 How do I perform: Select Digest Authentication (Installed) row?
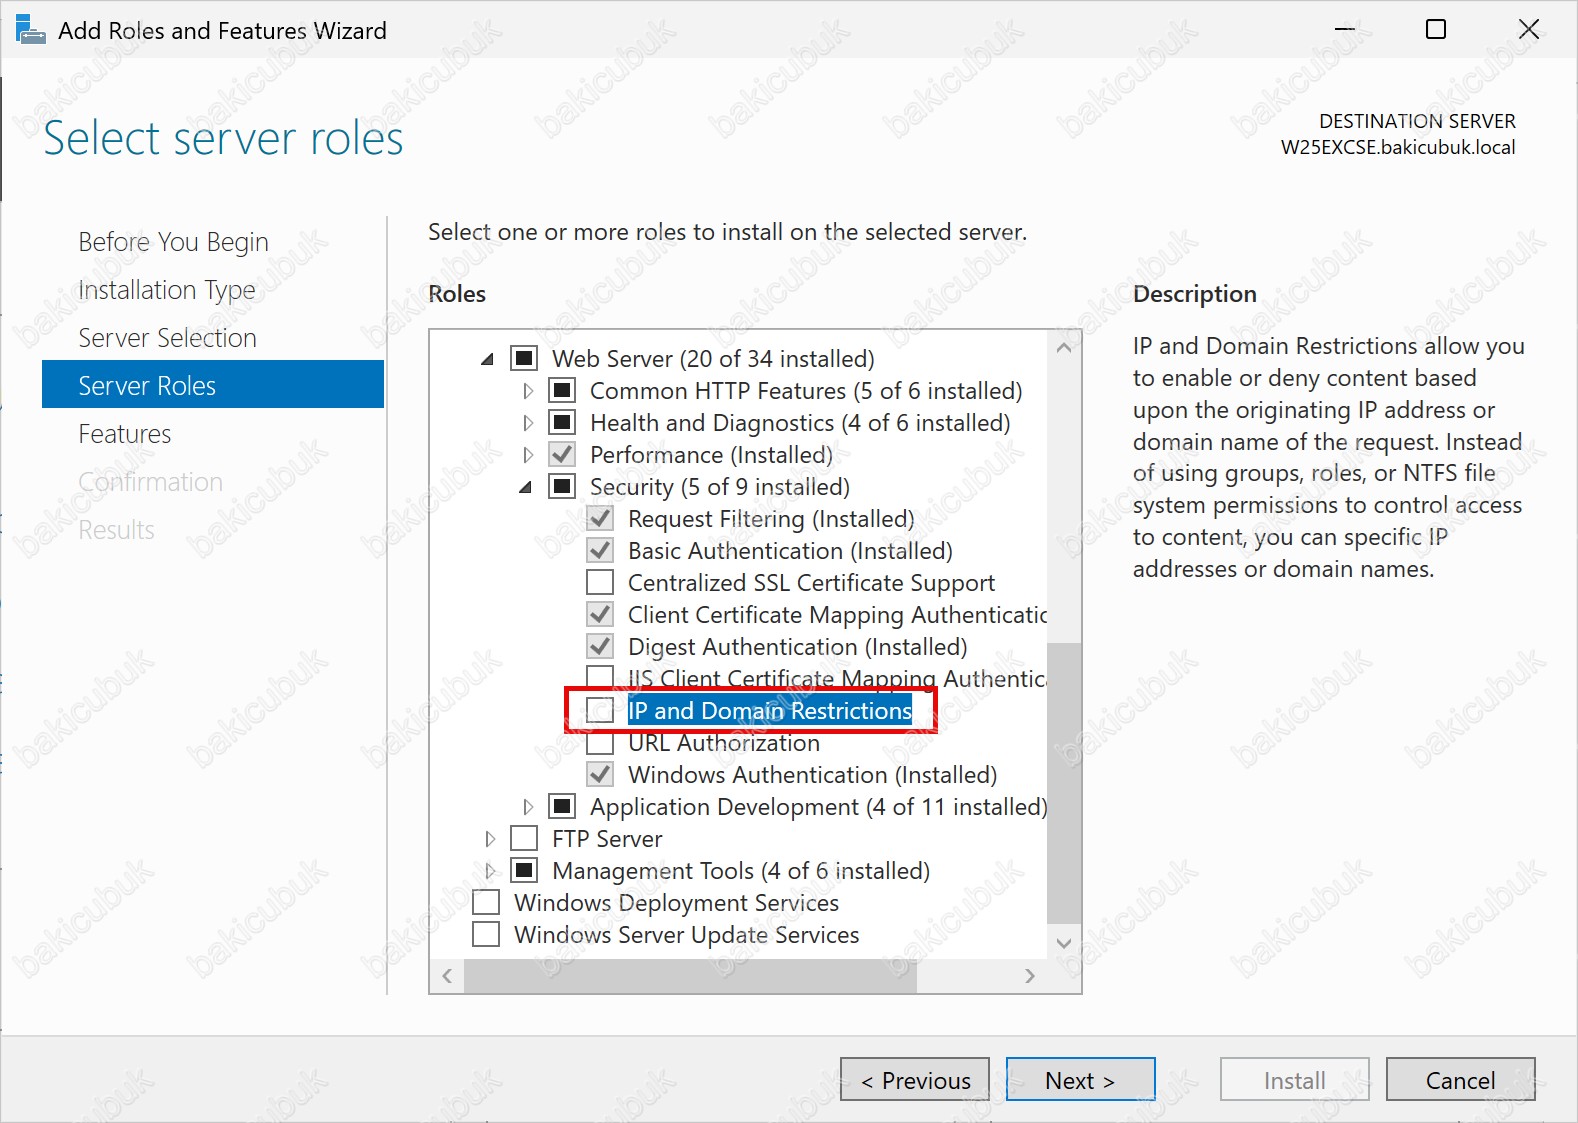point(798,646)
